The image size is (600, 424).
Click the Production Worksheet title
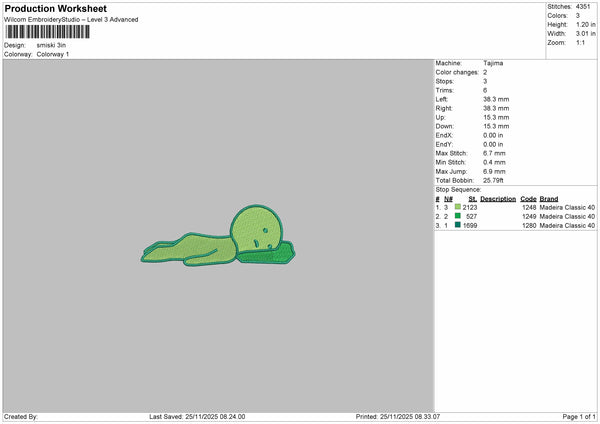pos(55,9)
